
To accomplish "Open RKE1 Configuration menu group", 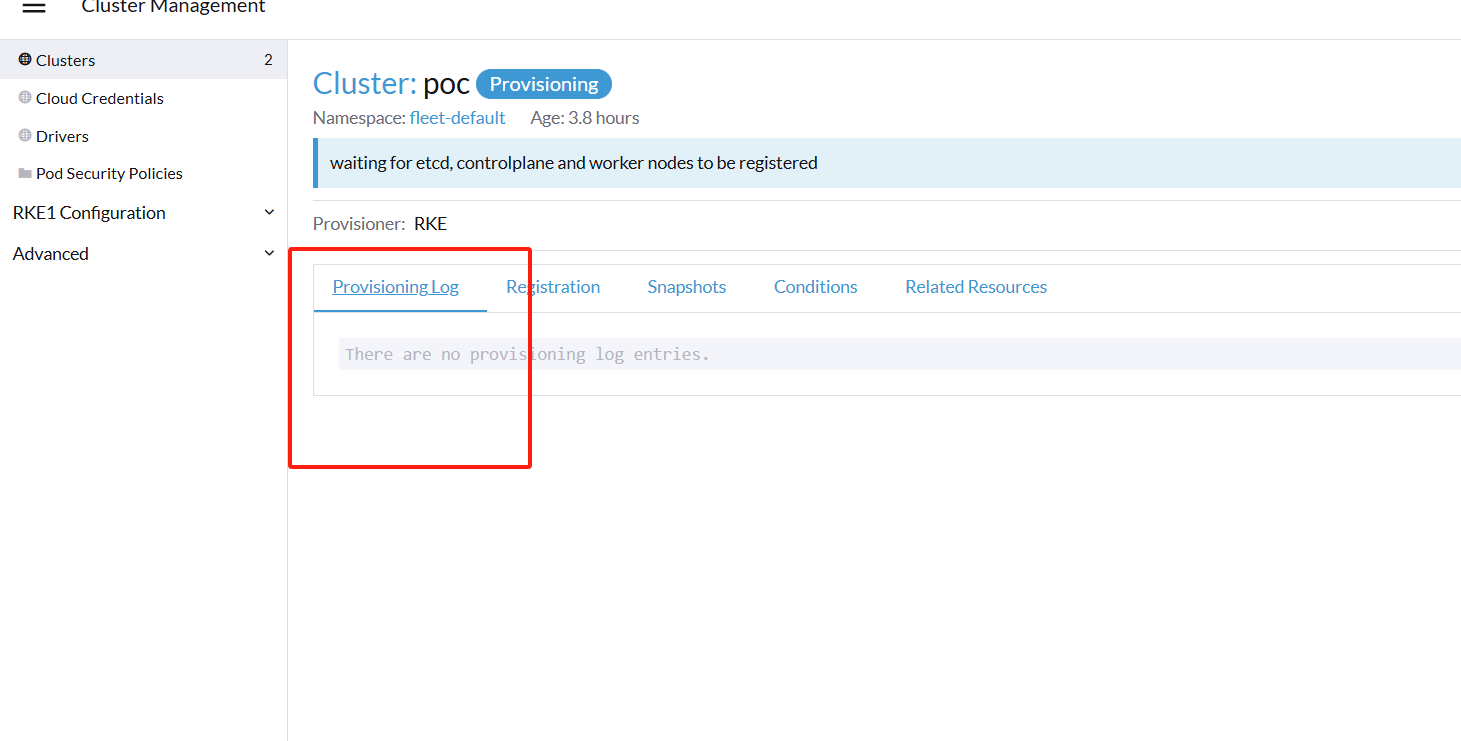I will [x=89, y=213].
